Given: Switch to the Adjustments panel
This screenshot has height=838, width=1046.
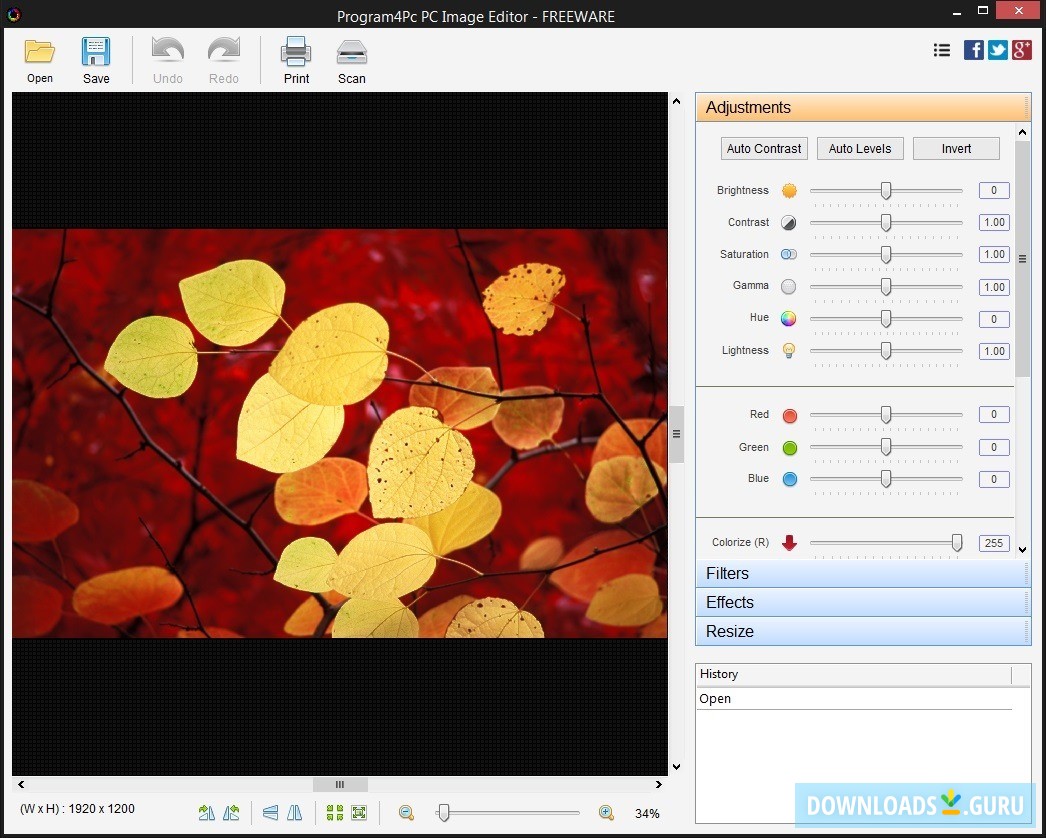Looking at the screenshot, I should pyautogui.click(x=862, y=107).
